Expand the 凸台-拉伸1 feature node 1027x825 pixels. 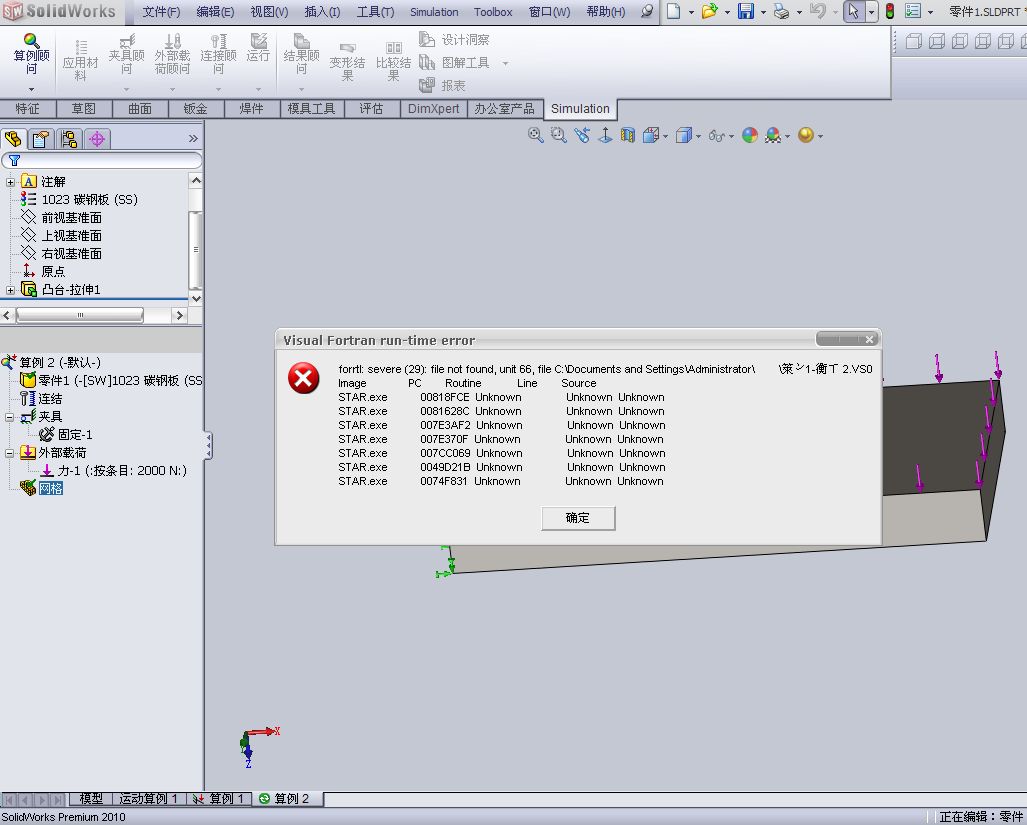click(x=10, y=290)
